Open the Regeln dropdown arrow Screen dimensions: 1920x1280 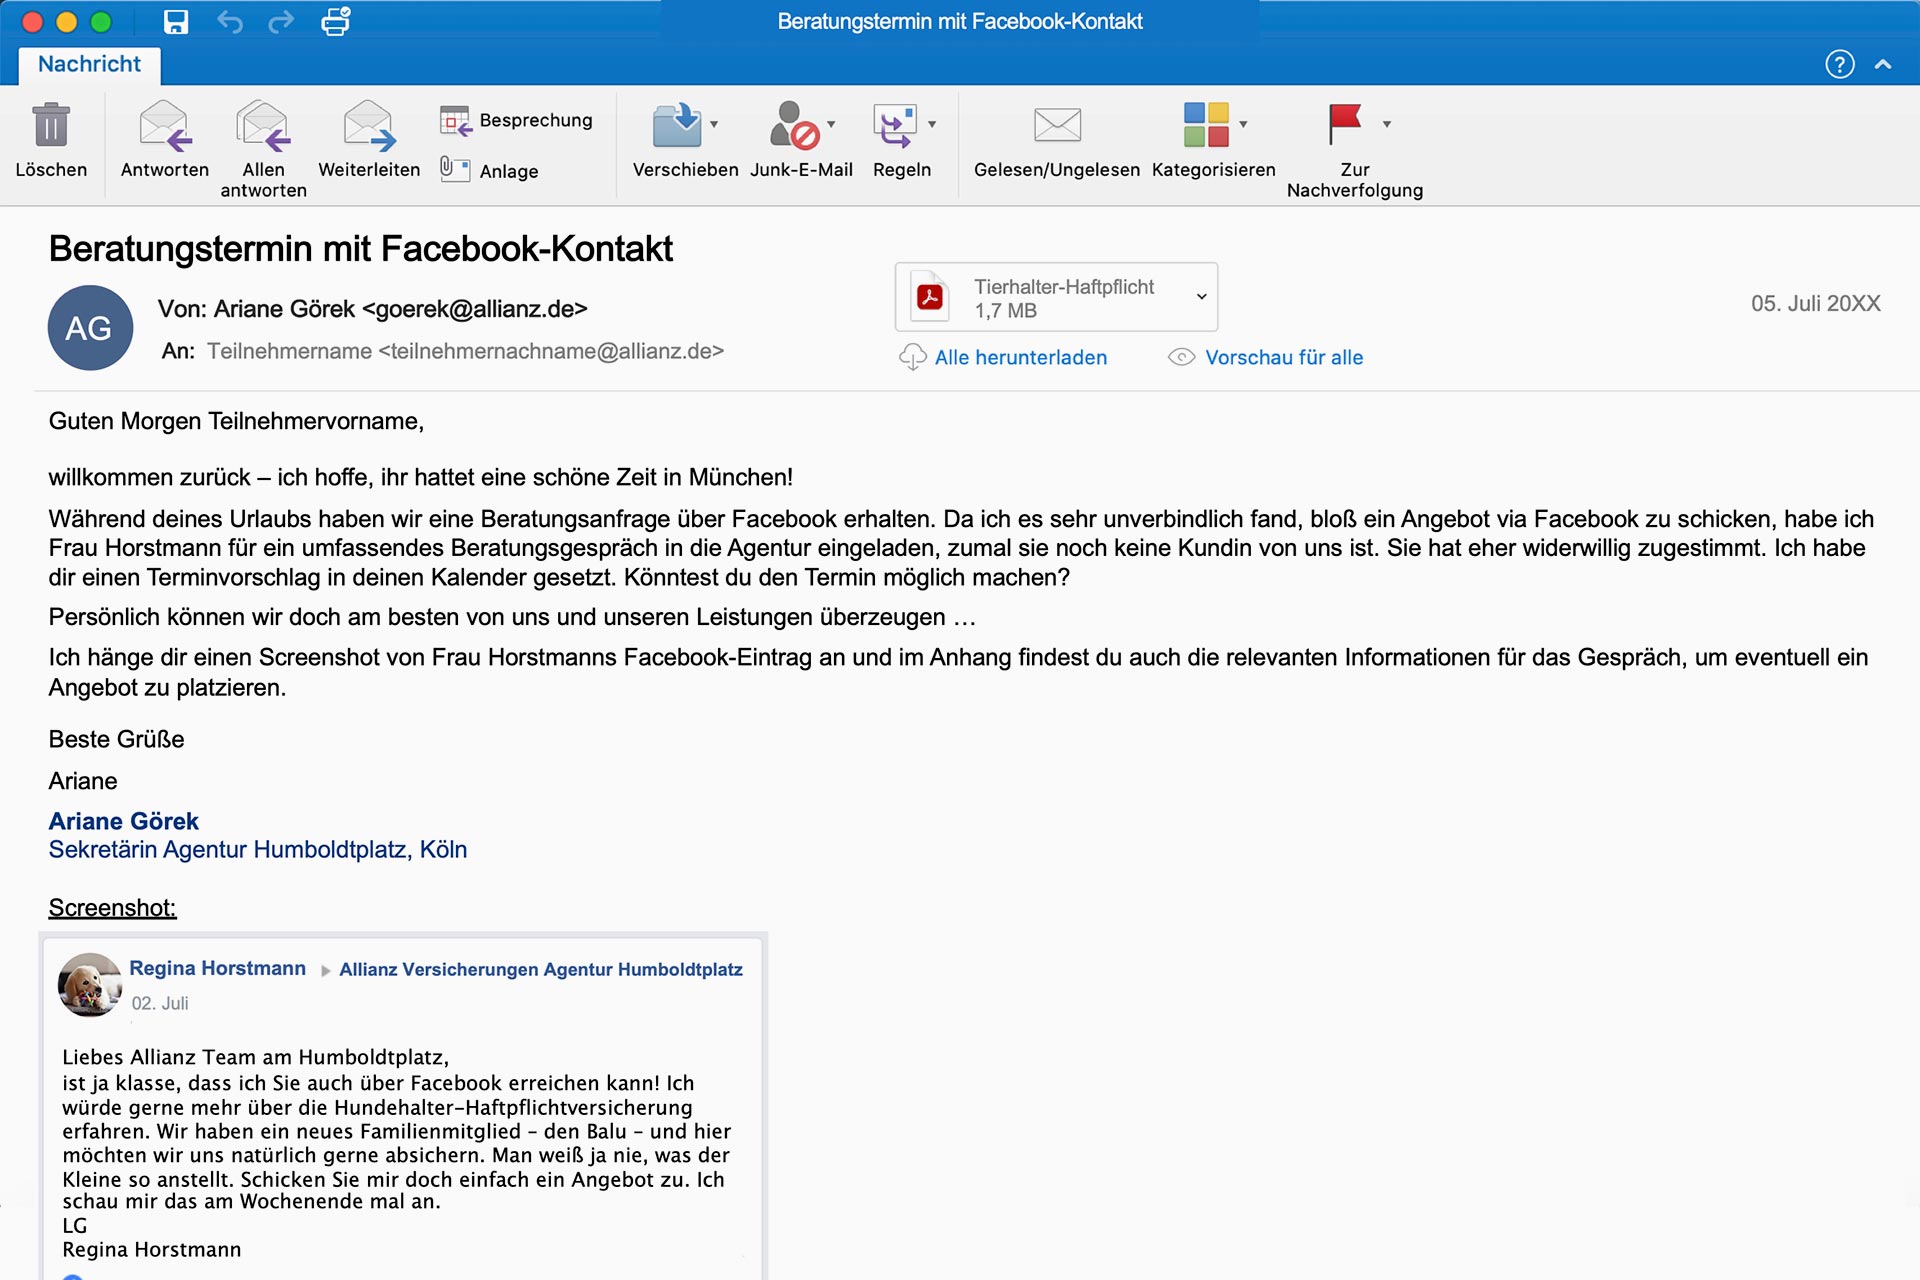pyautogui.click(x=932, y=124)
